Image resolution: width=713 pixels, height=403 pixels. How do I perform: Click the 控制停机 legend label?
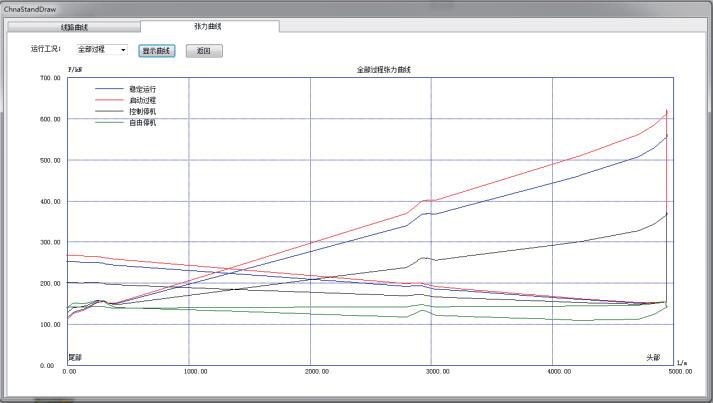click(143, 111)
